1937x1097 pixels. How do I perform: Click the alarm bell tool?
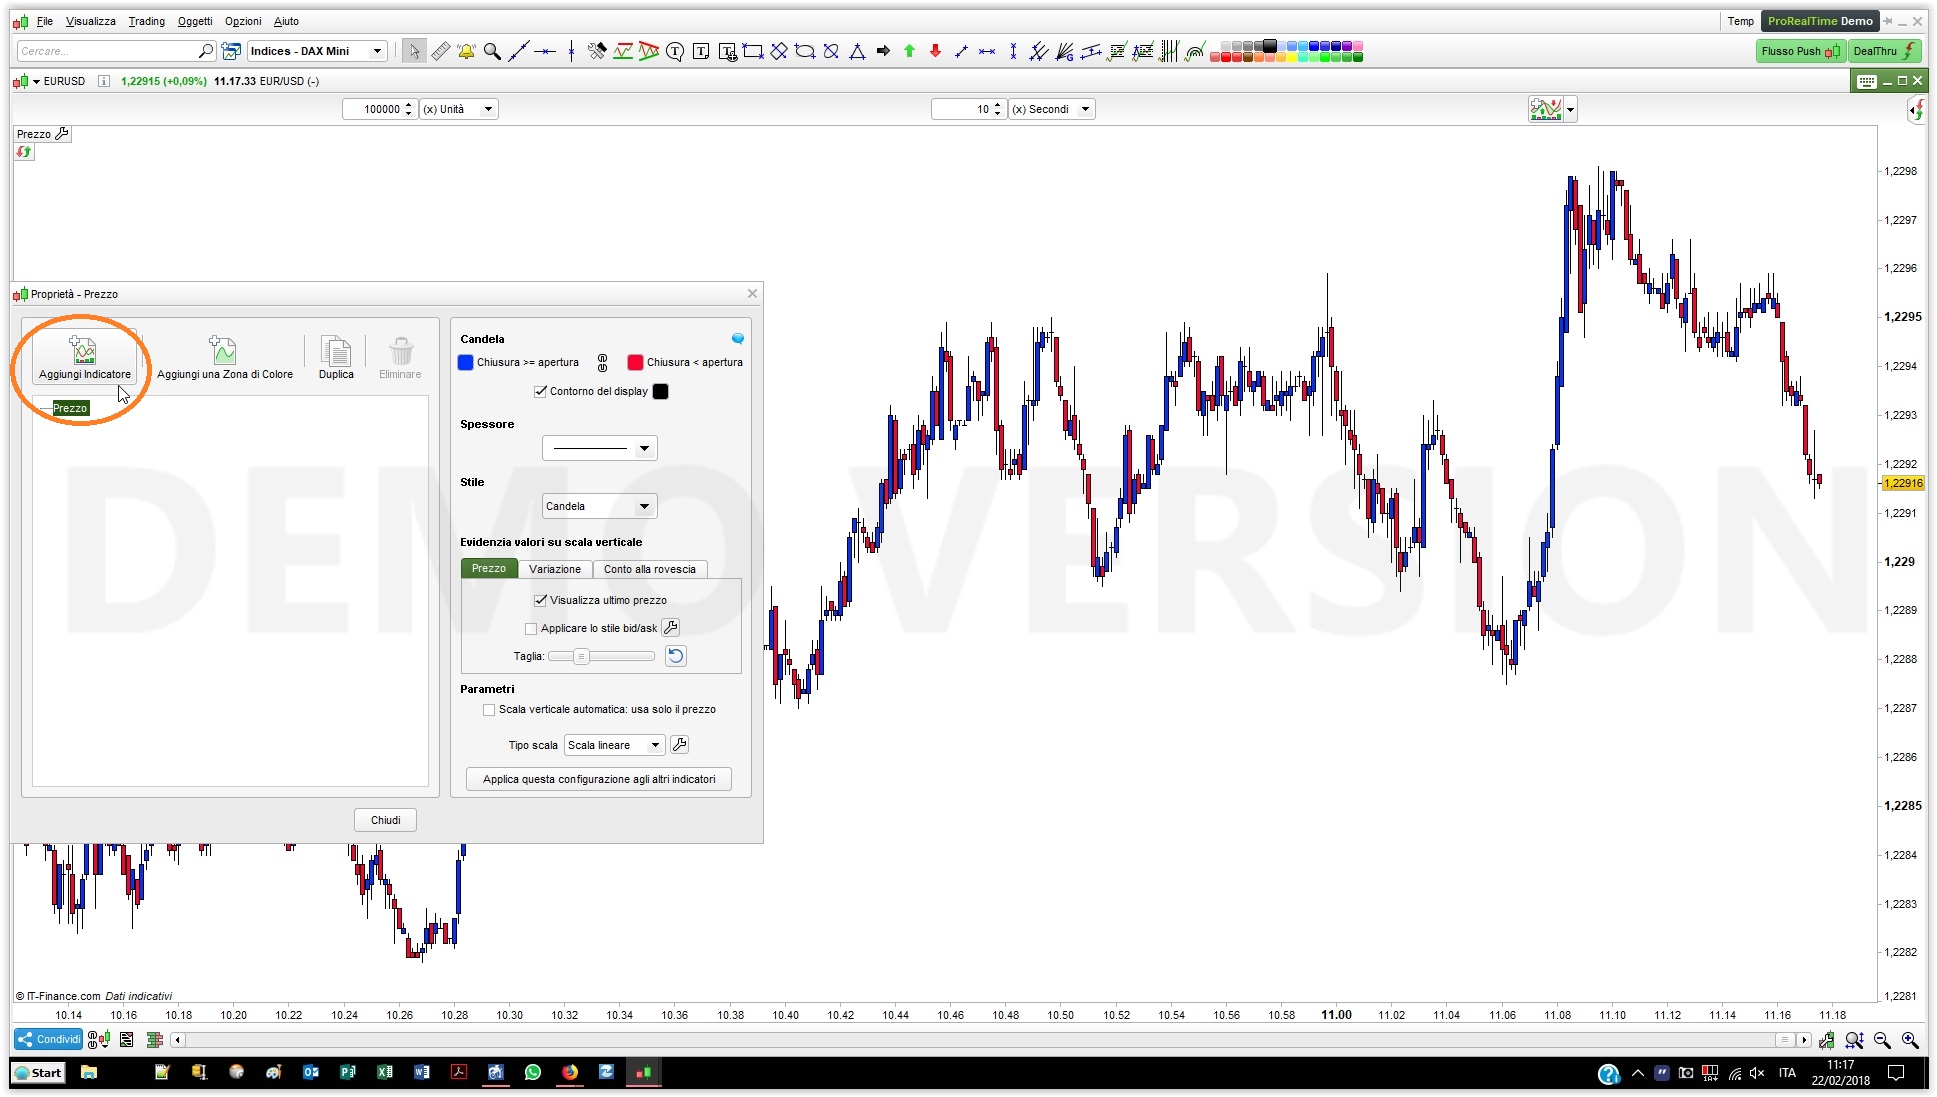tap(466, 51)
